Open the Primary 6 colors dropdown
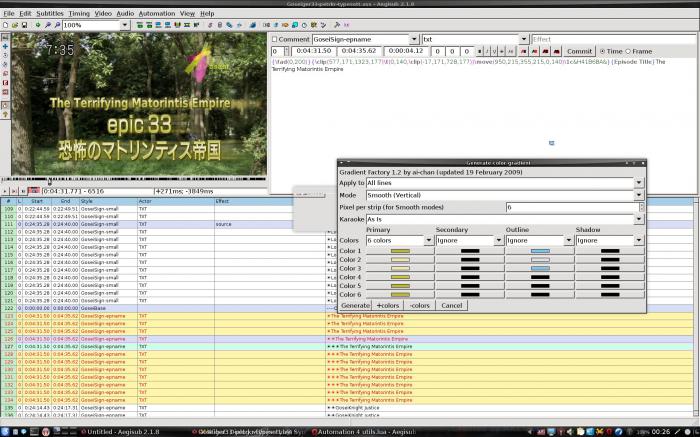This screenshot has width=700, height=437. tap(429, 240)
